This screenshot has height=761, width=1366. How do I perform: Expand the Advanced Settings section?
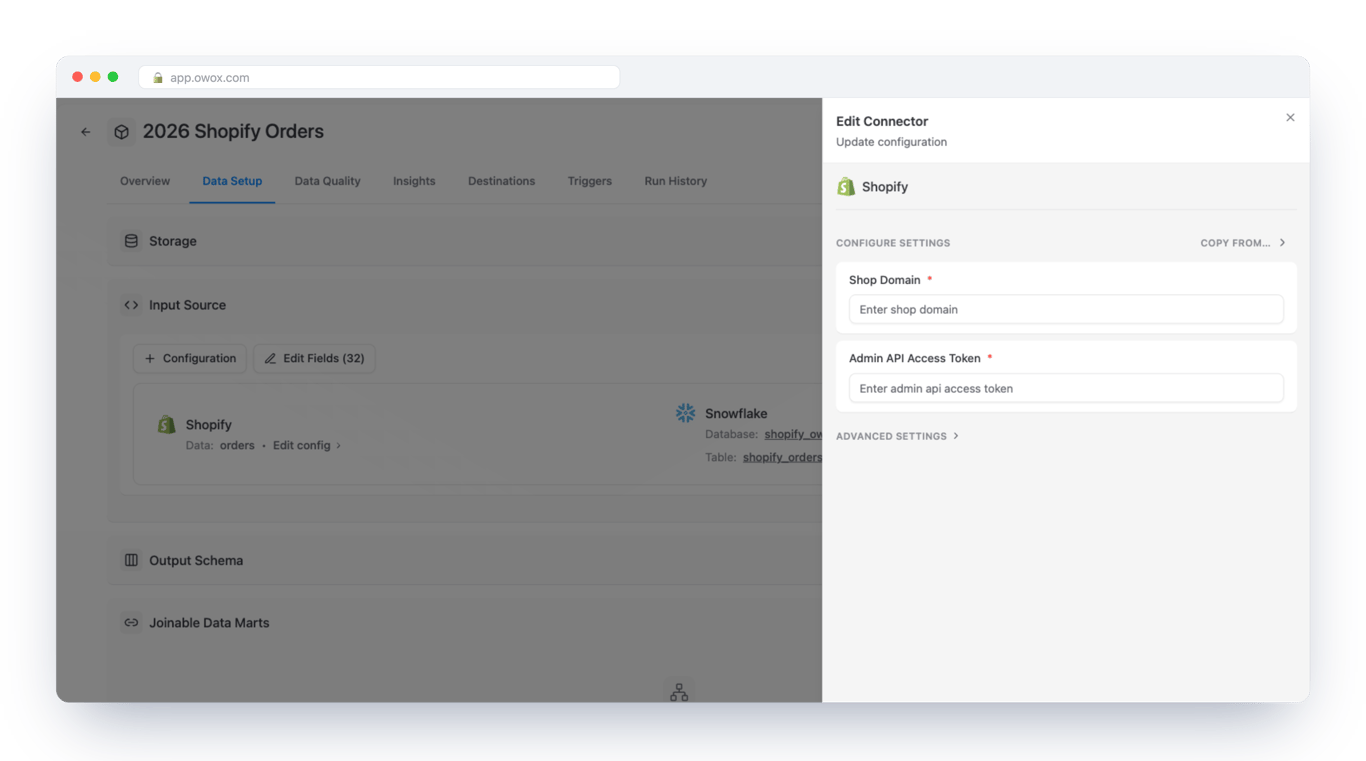[897, 436]
